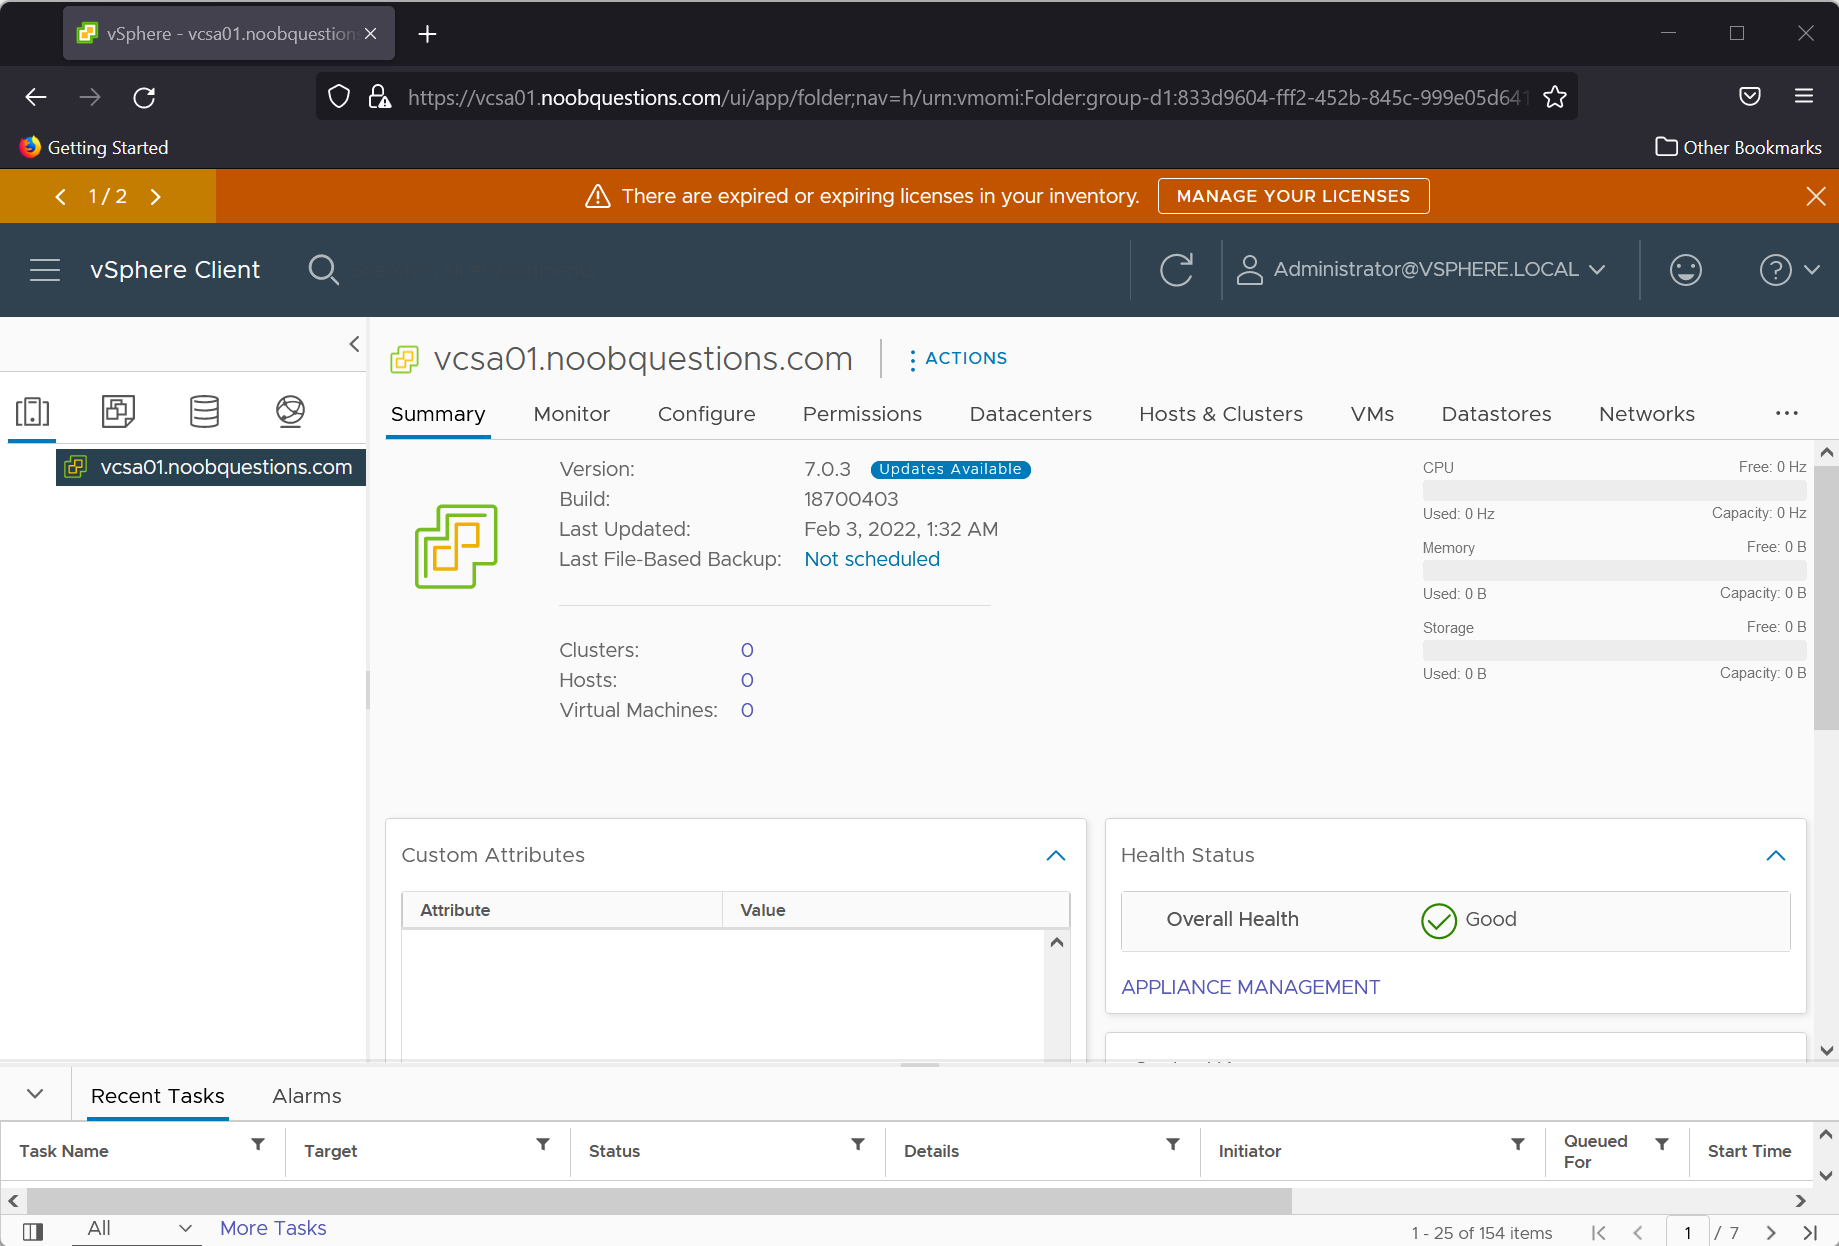This screenshot has height=1246, width=1839.
Task: Filter the Queued For column
Action: coord(1662,1144)
